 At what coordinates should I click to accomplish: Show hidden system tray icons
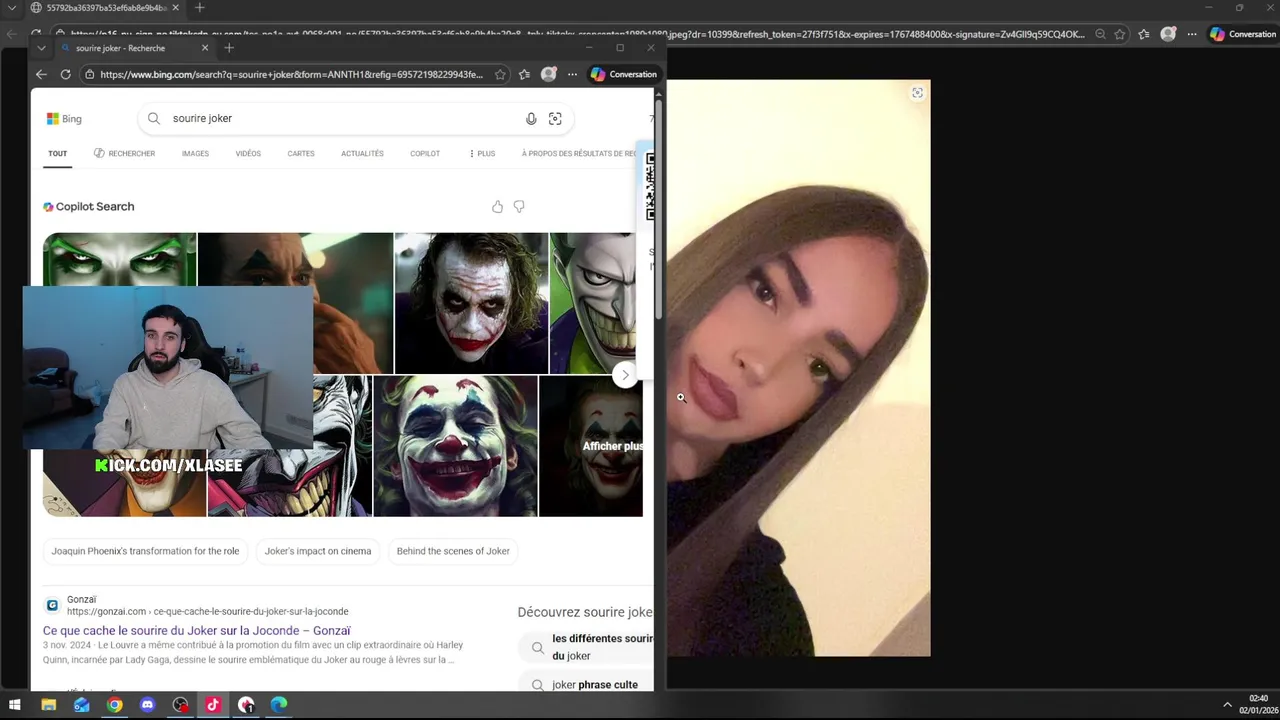point(1227,705)
